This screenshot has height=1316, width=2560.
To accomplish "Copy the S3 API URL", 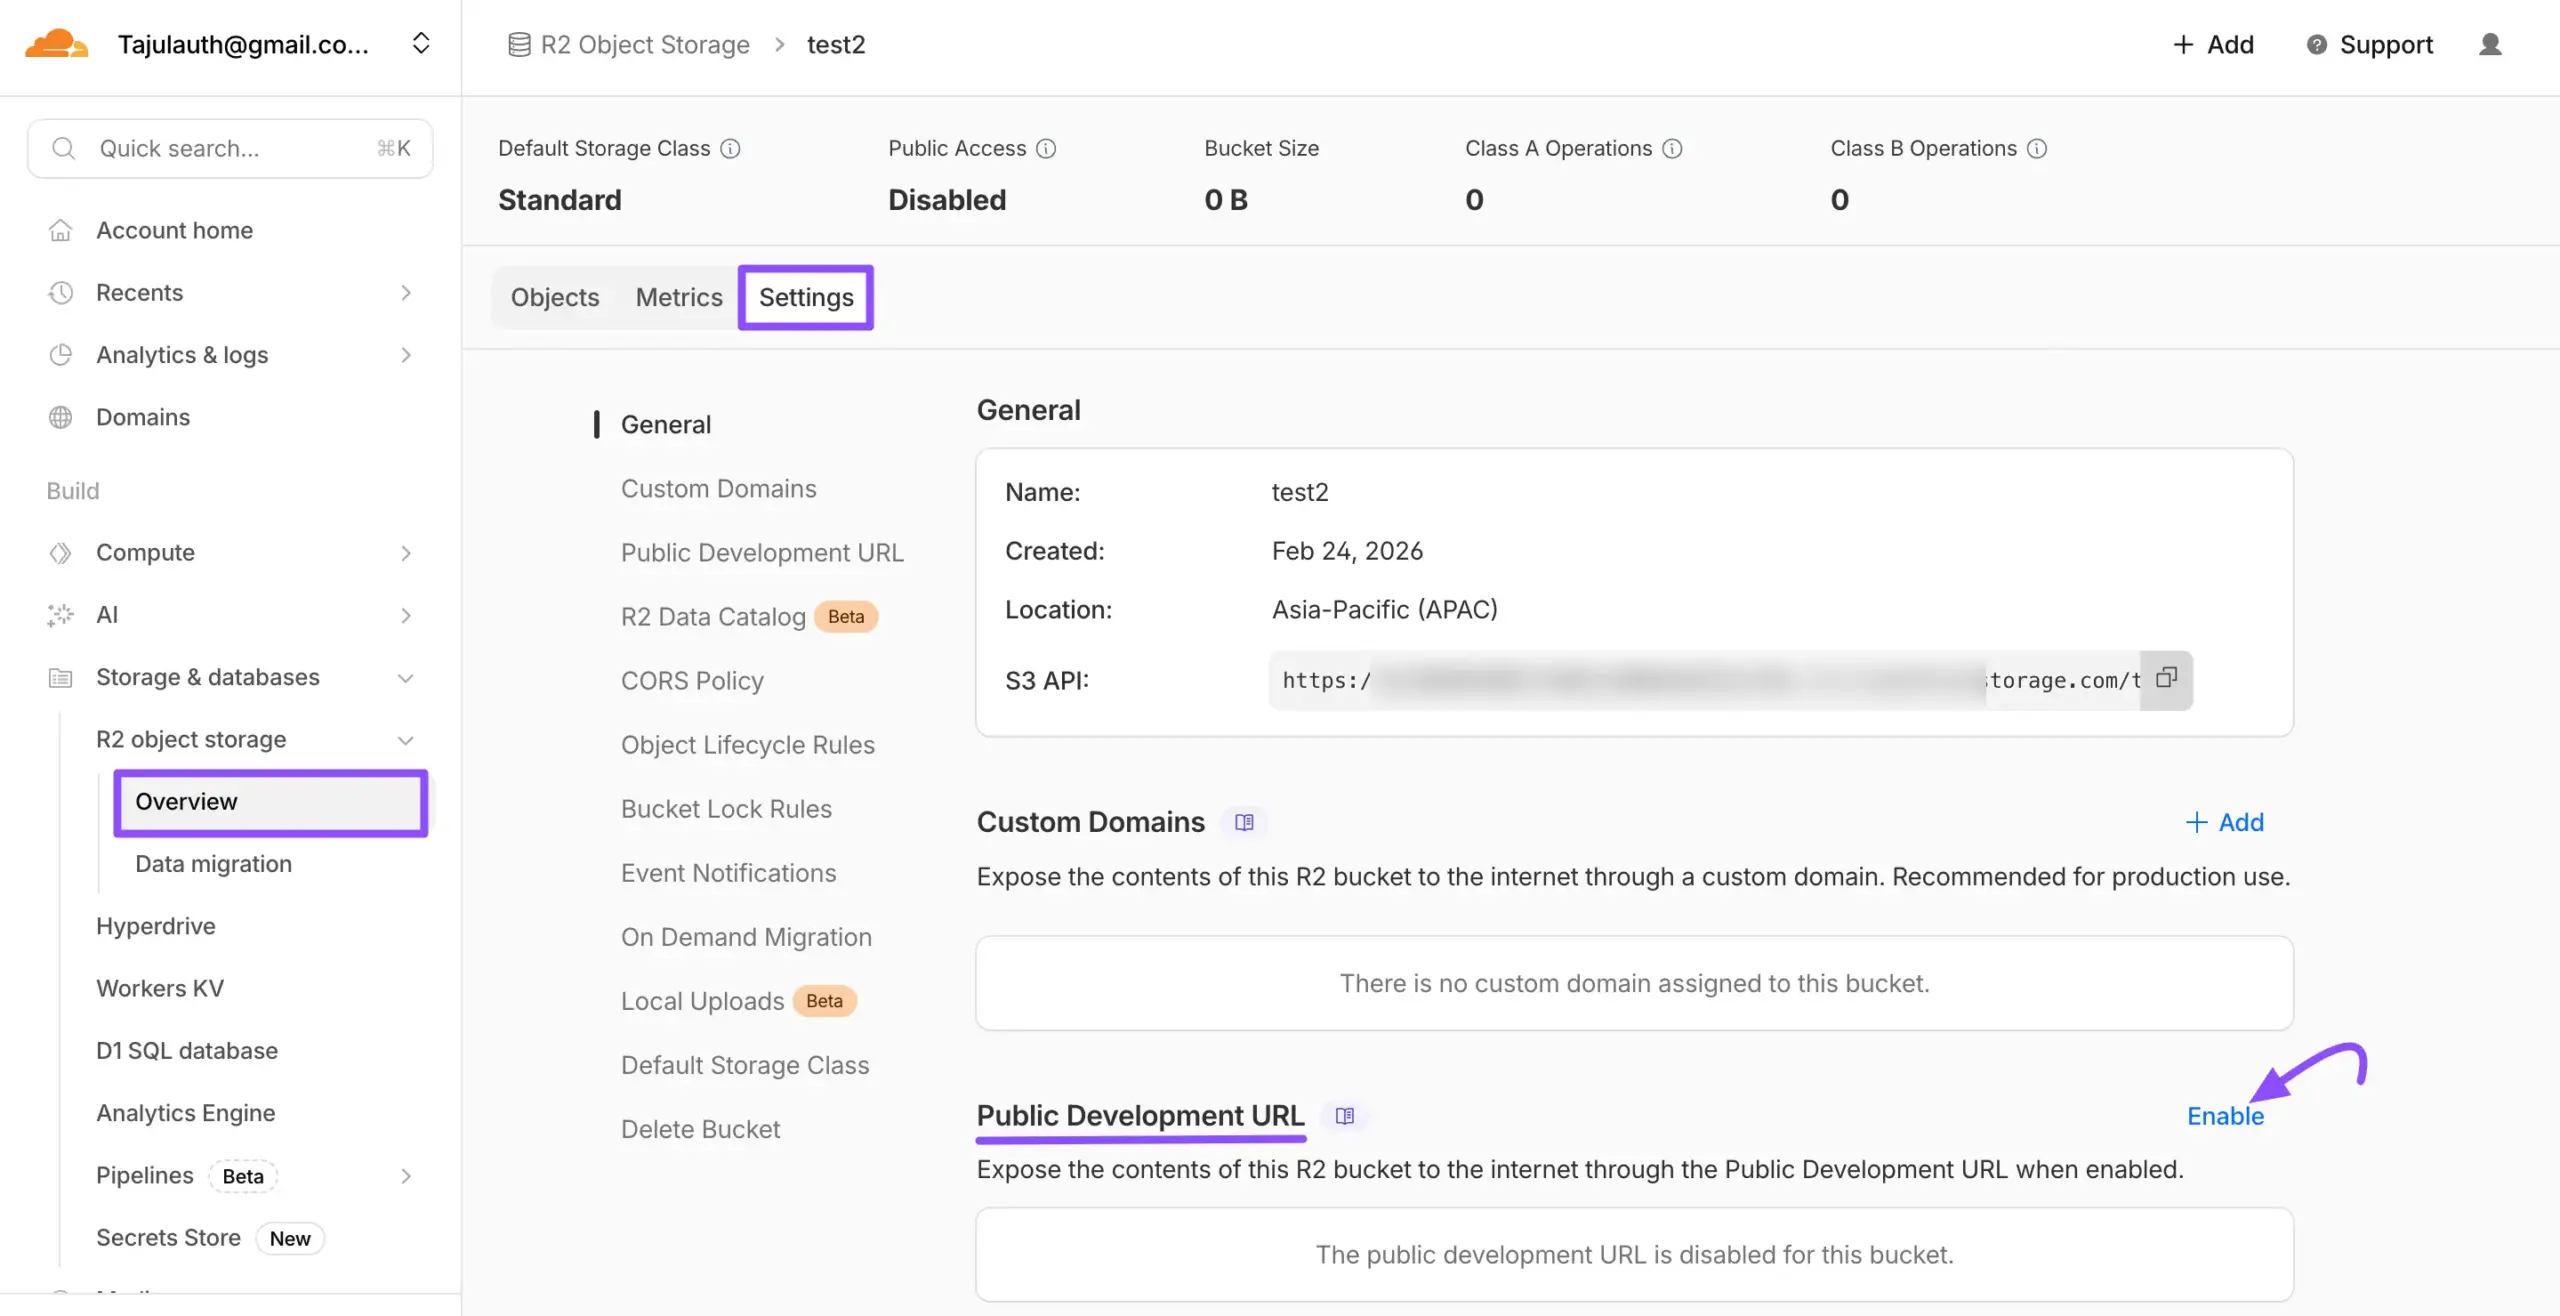I will [x=2166, y=679].
